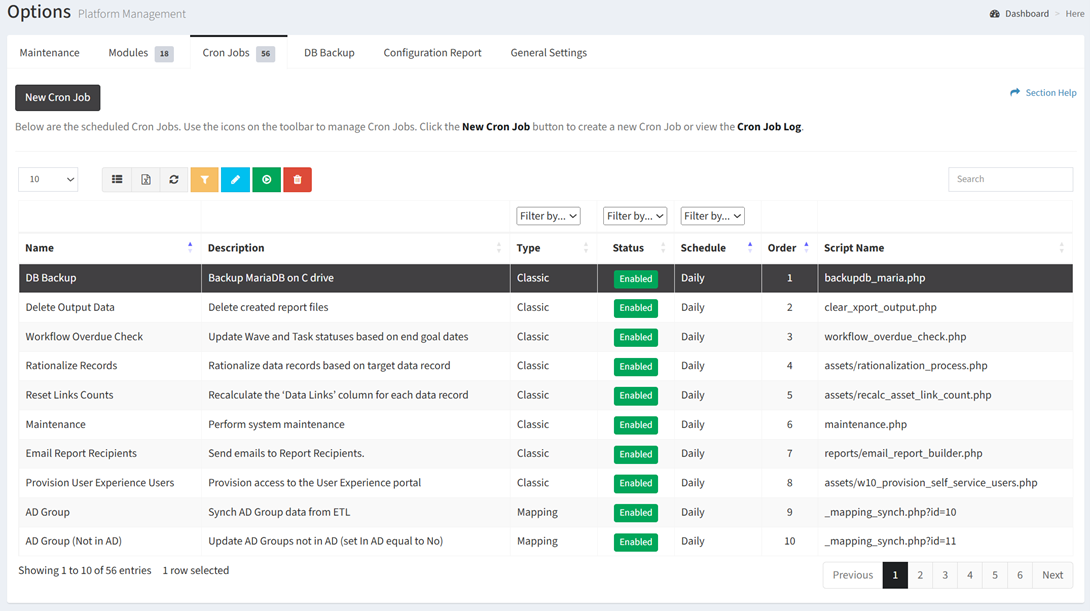Screen dimensions: 1090x611
Task: Refresh the cron jobs table
Action: 174,180
